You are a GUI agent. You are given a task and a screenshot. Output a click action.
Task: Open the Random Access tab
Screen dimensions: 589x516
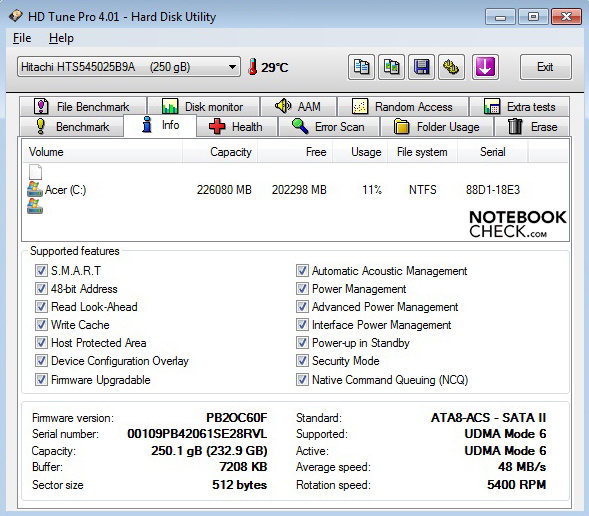click(x=403, y=107)
